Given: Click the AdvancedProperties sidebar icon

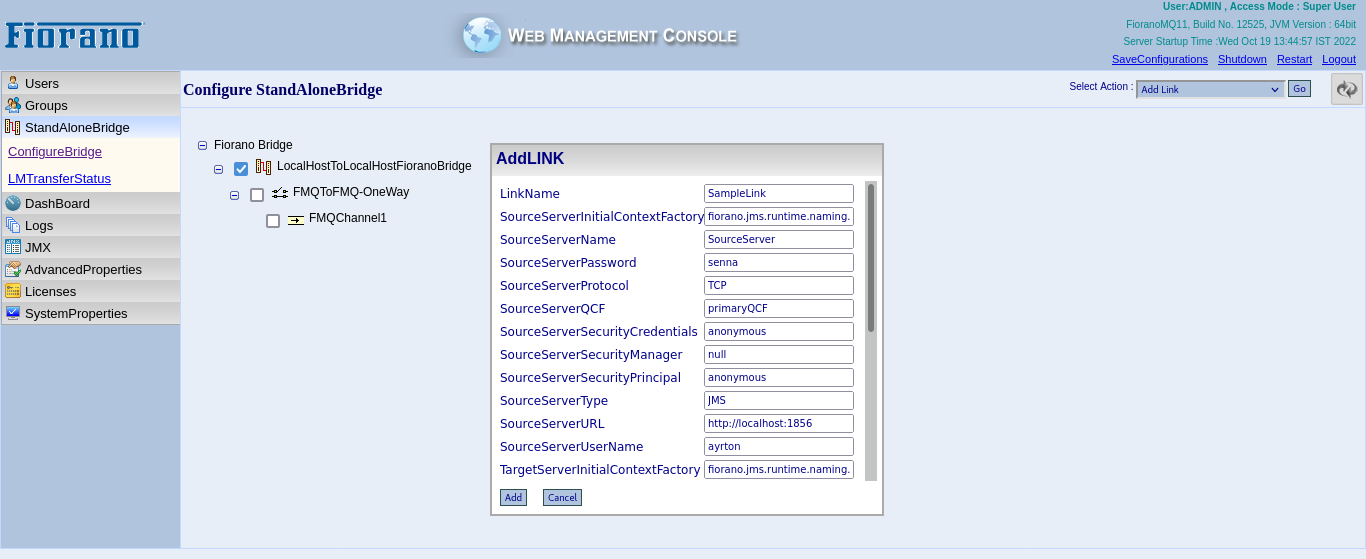Looking at the screenshot, I should [x=13, y=269].
